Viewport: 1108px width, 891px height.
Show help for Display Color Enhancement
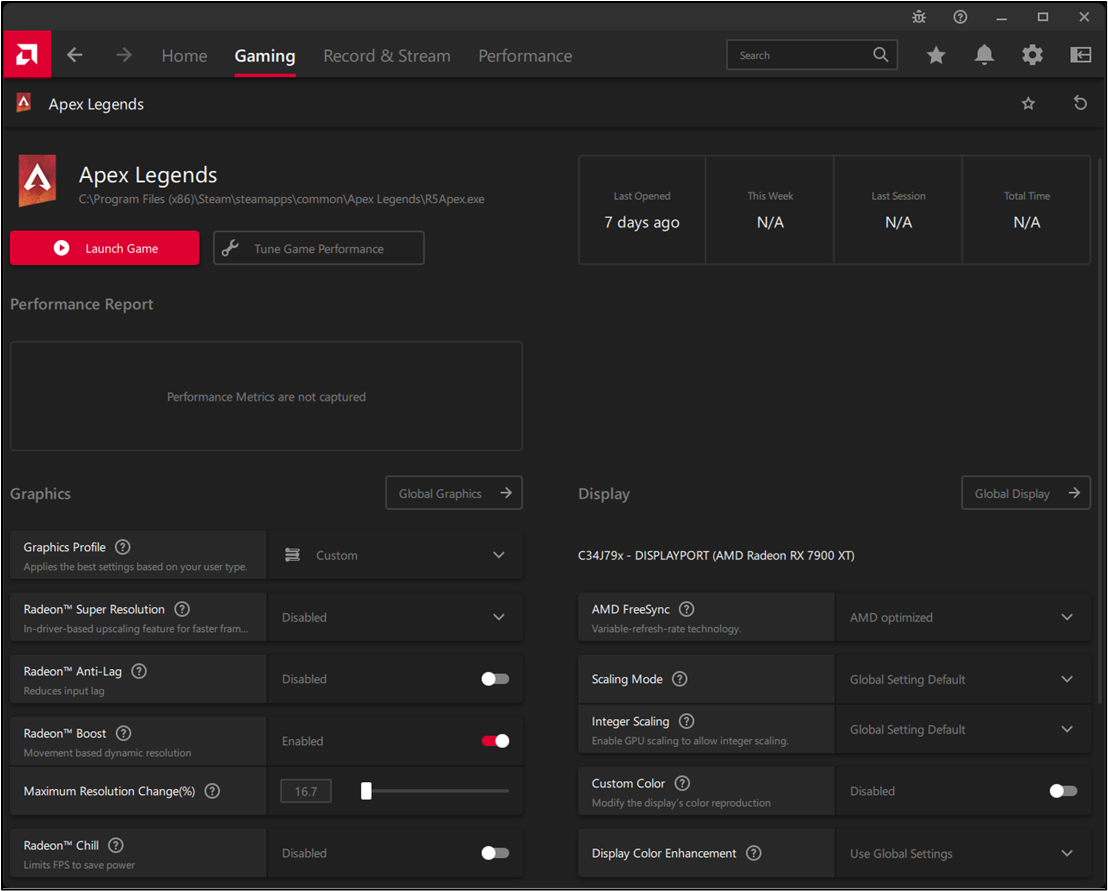(754, 853)
